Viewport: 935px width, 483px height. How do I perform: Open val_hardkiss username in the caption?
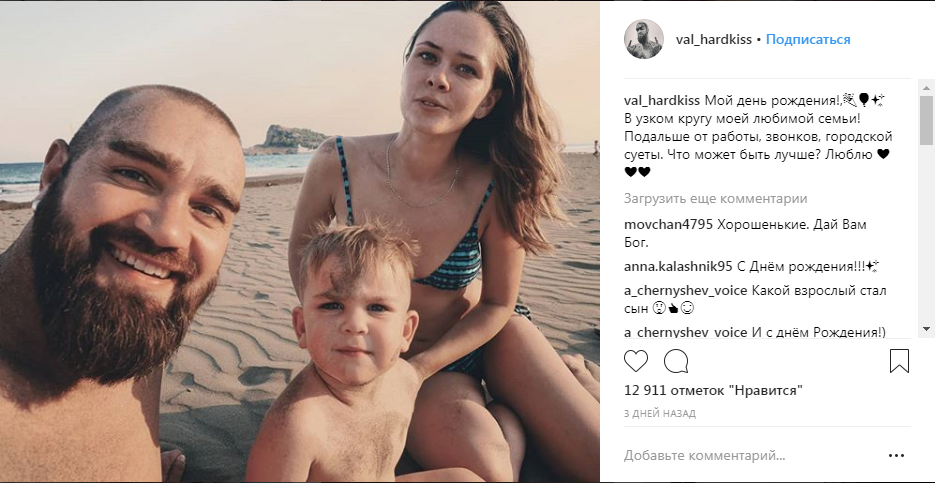pyautogui.click(x=662, y=100)
